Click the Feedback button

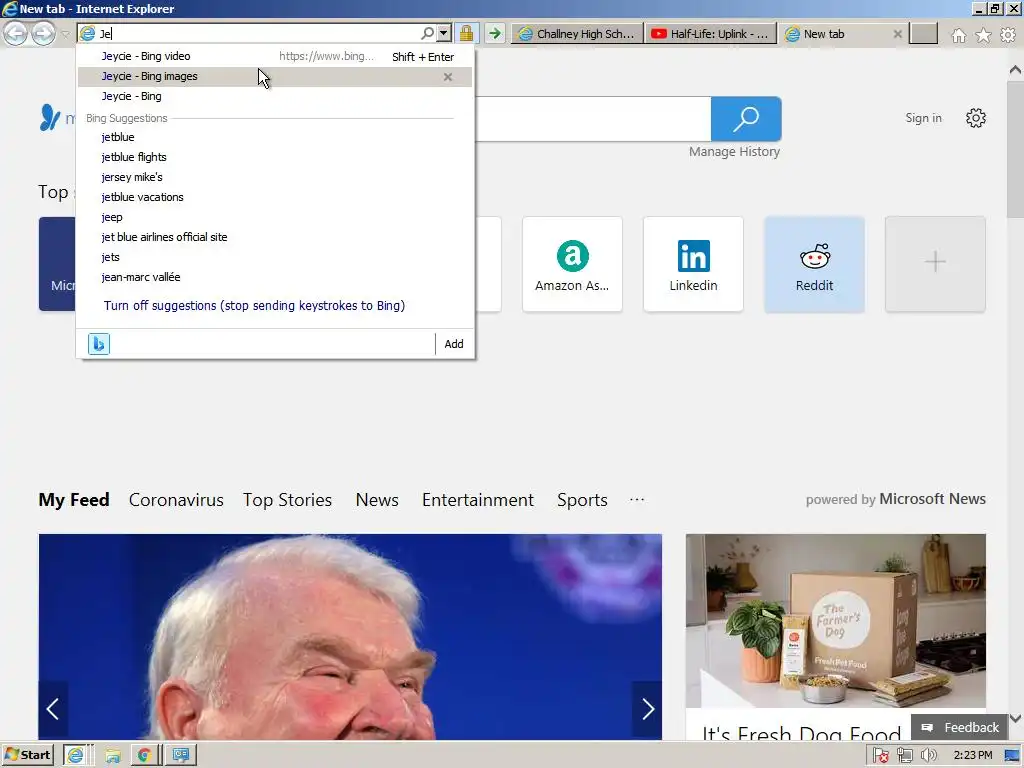pos(959,728)
